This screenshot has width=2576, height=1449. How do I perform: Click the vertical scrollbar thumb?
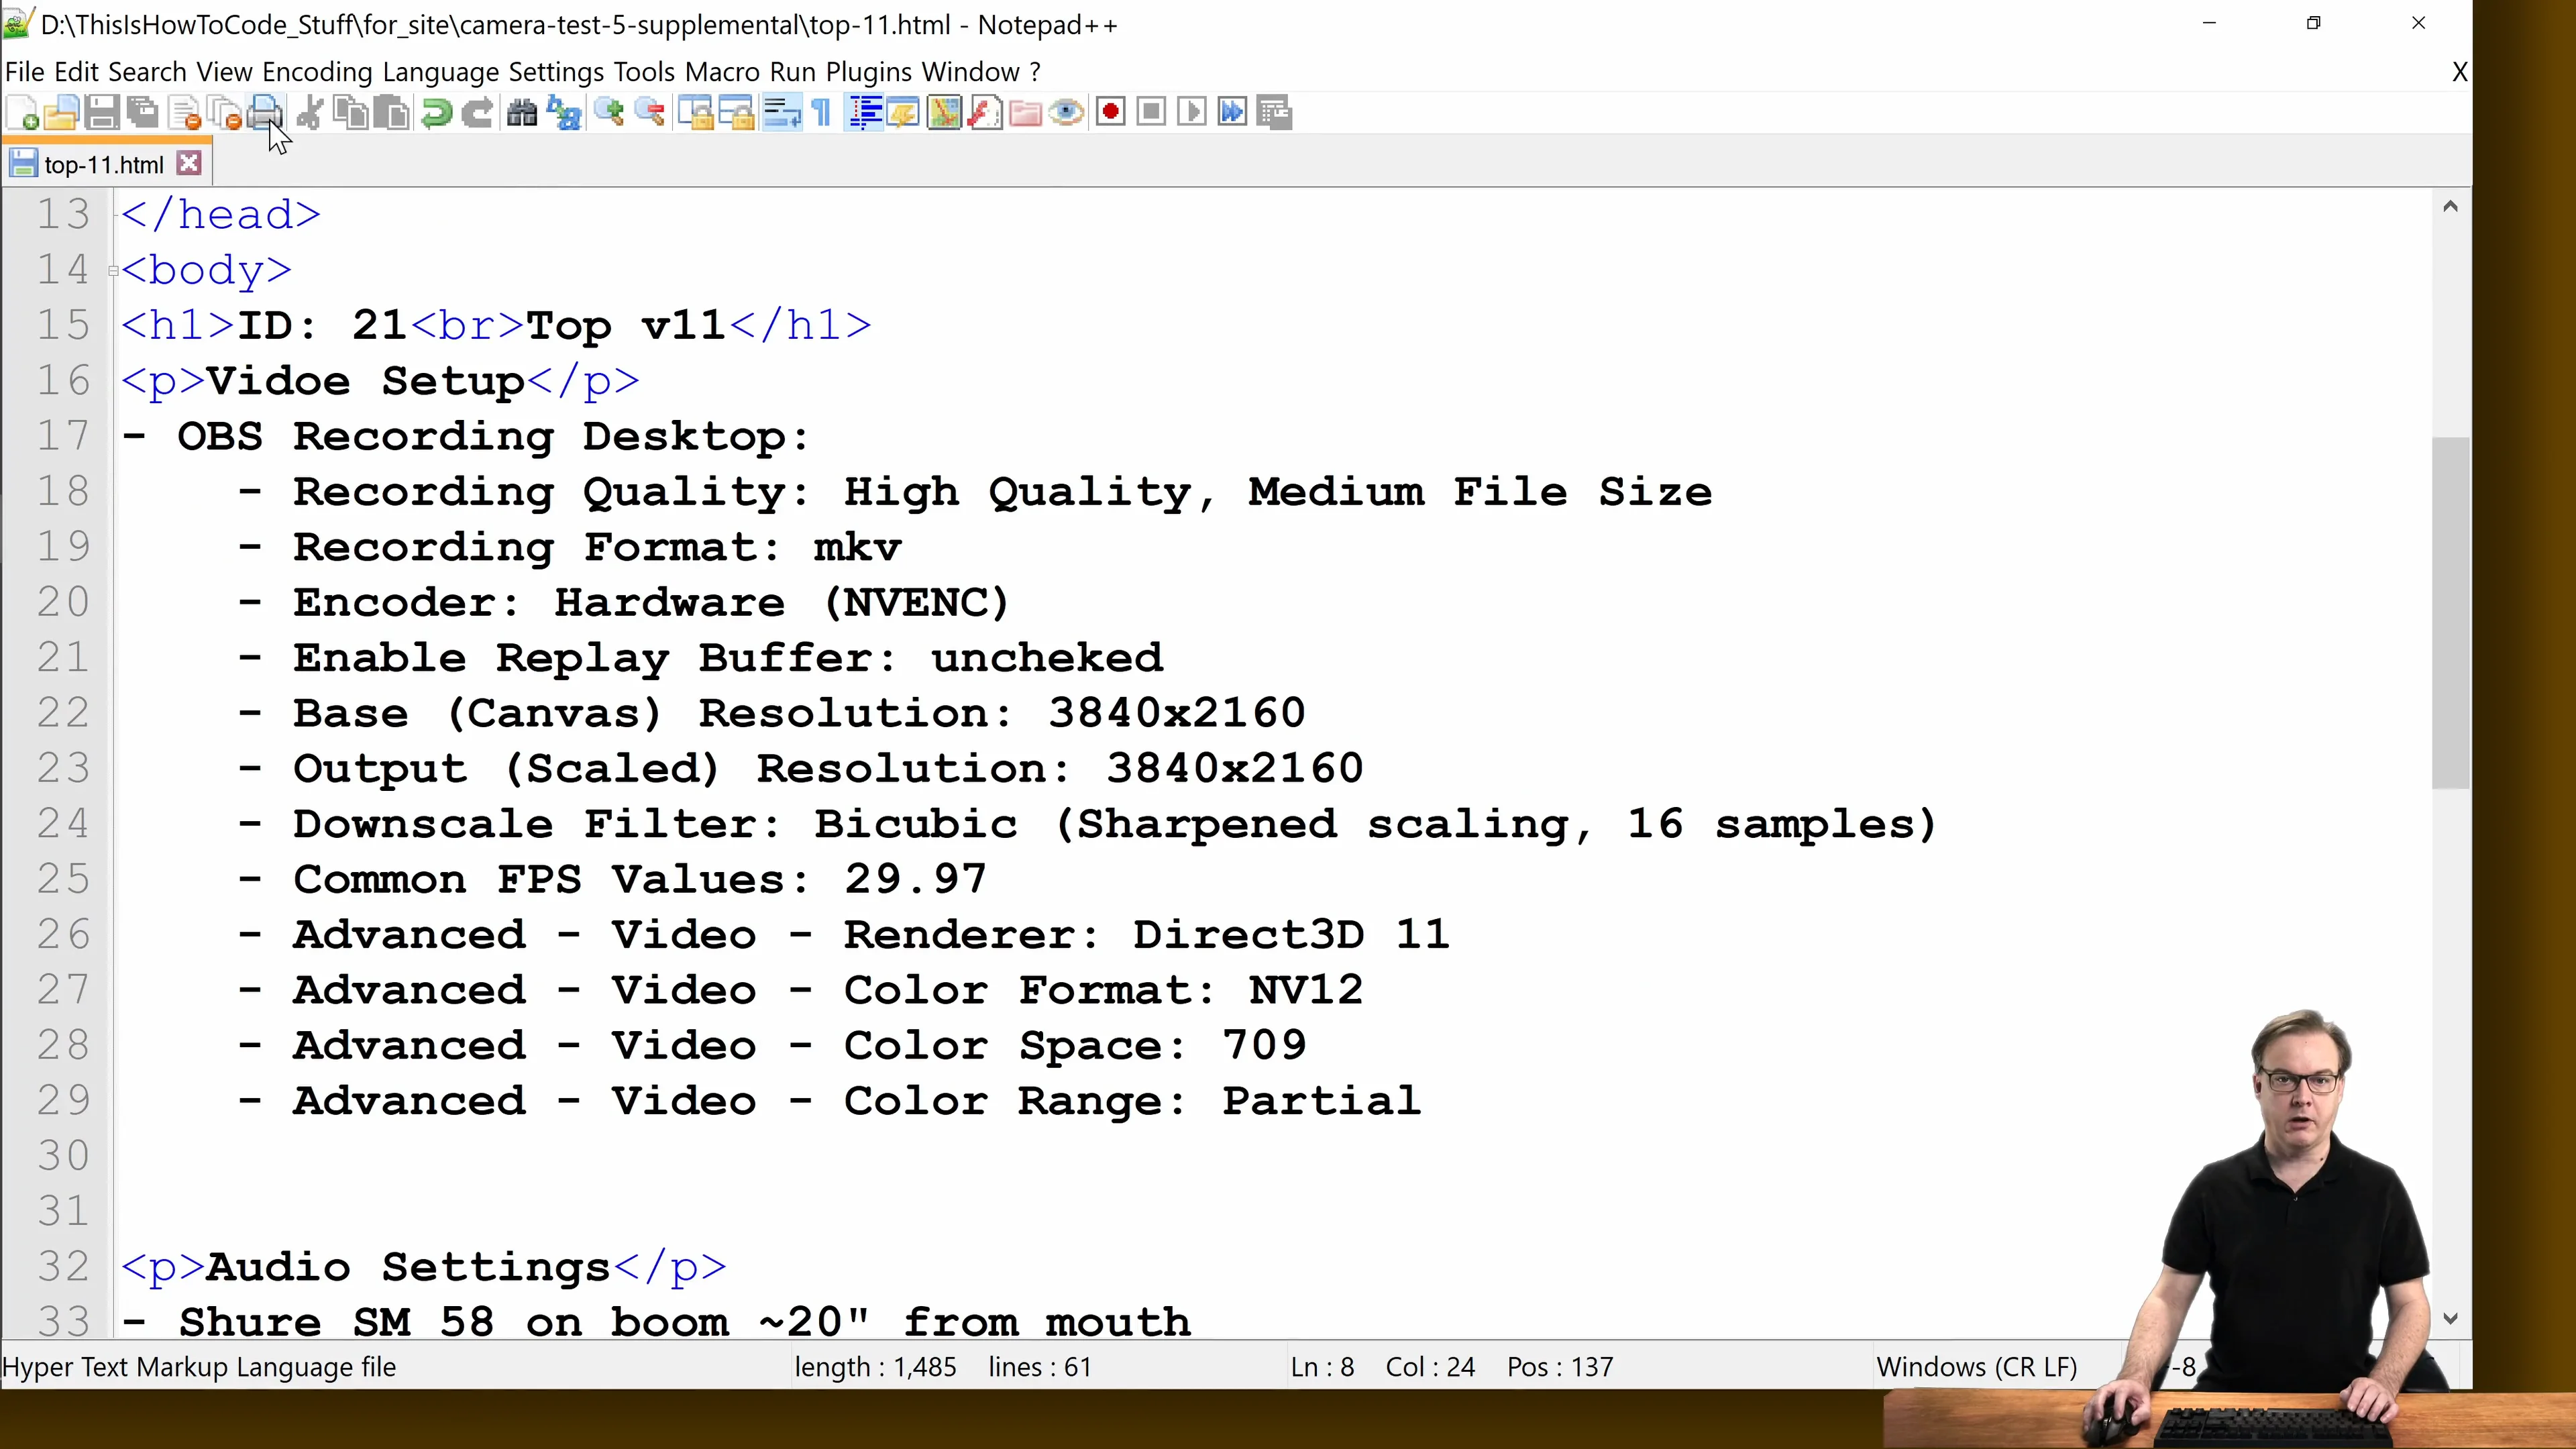point(2450,612)
